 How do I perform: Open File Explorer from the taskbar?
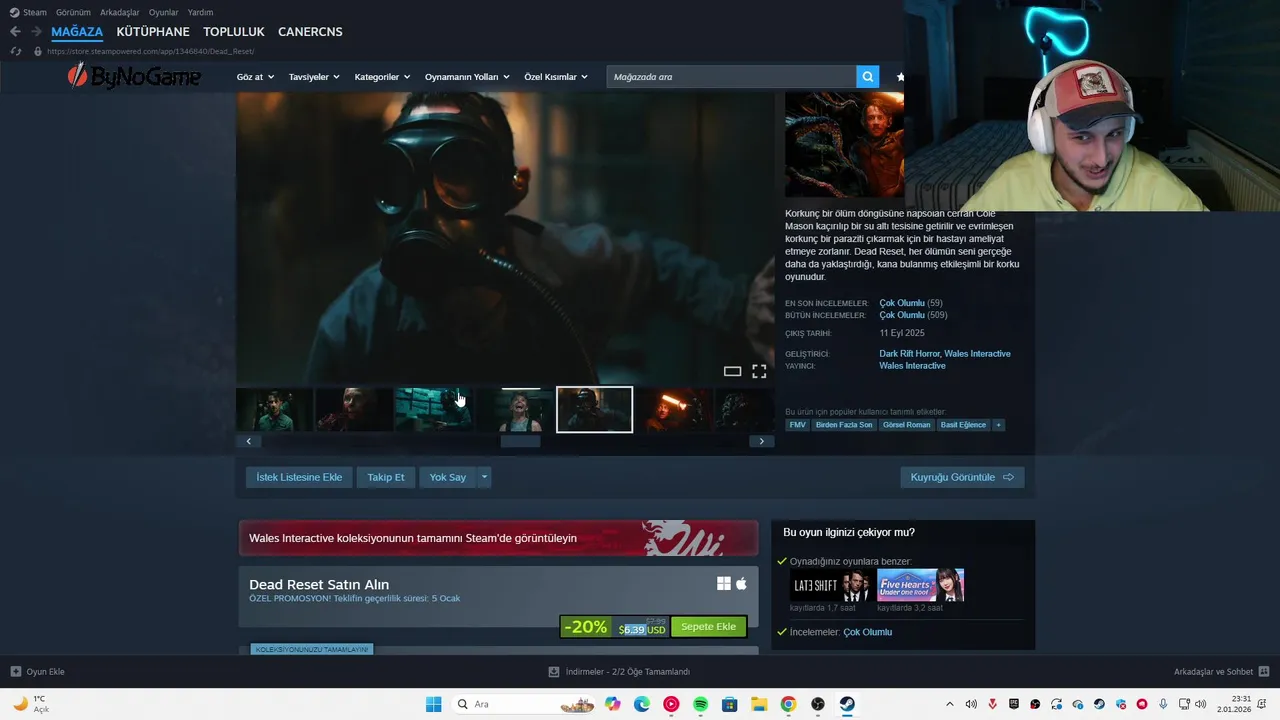coord(759,704)
